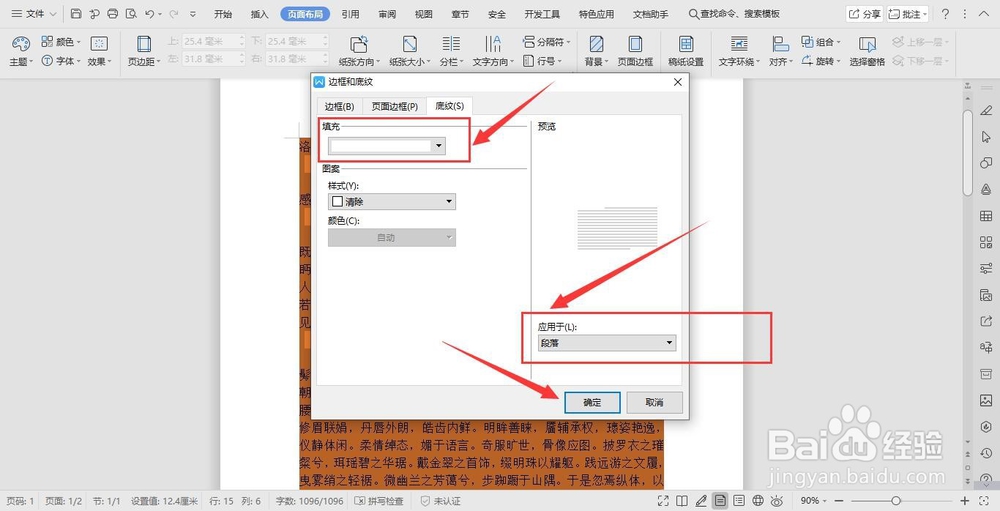Image resolution: width=1000 pixels, height=511 pixels.
Task: Click the 纸张大小 paper size icon
Action: [409, 43]
